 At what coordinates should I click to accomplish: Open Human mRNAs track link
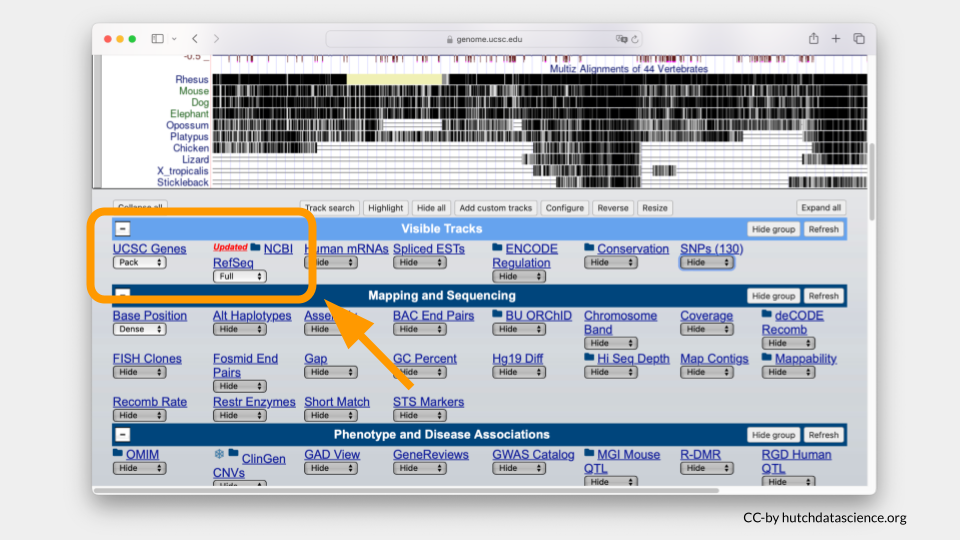coord(346,249)
